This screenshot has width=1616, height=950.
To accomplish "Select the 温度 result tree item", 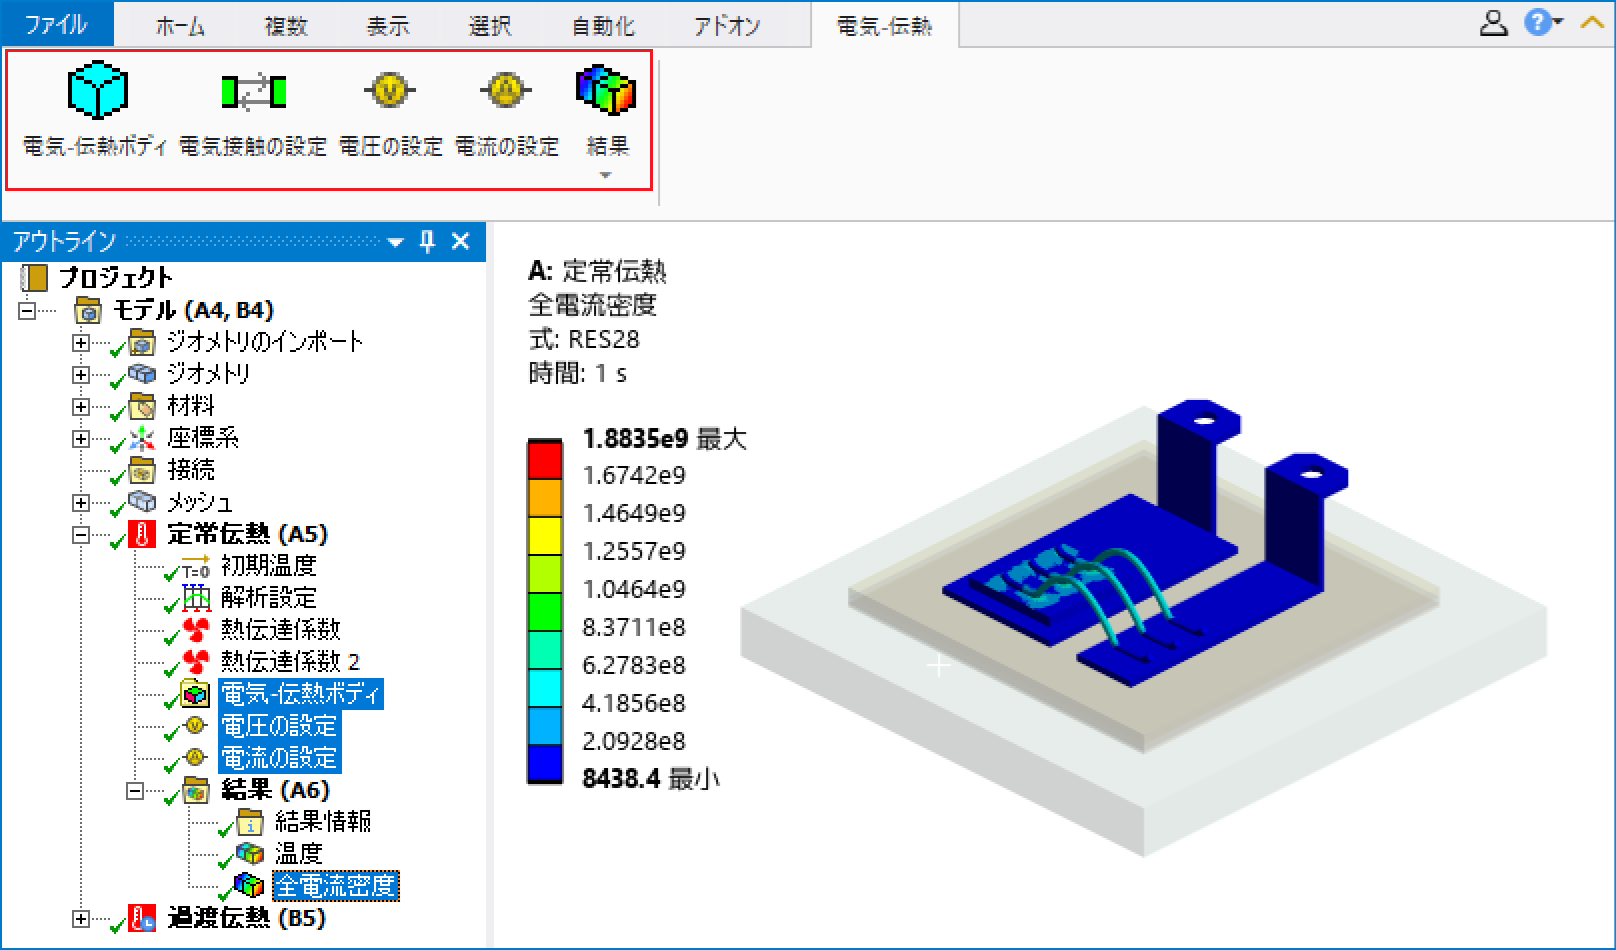I will (298, 854).
